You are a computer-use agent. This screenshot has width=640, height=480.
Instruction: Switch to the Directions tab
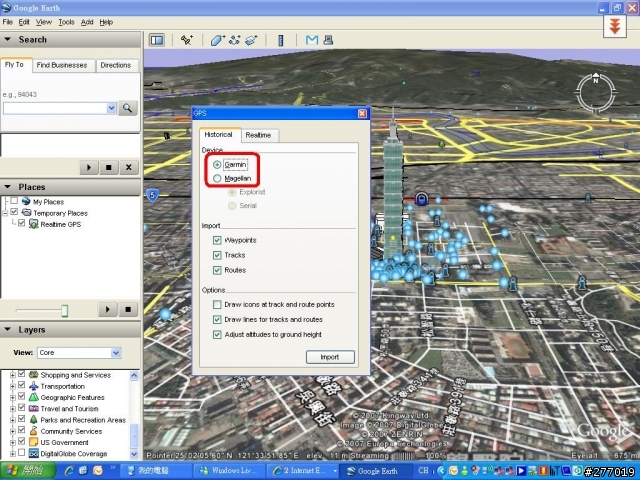click(x=116, y=65)
